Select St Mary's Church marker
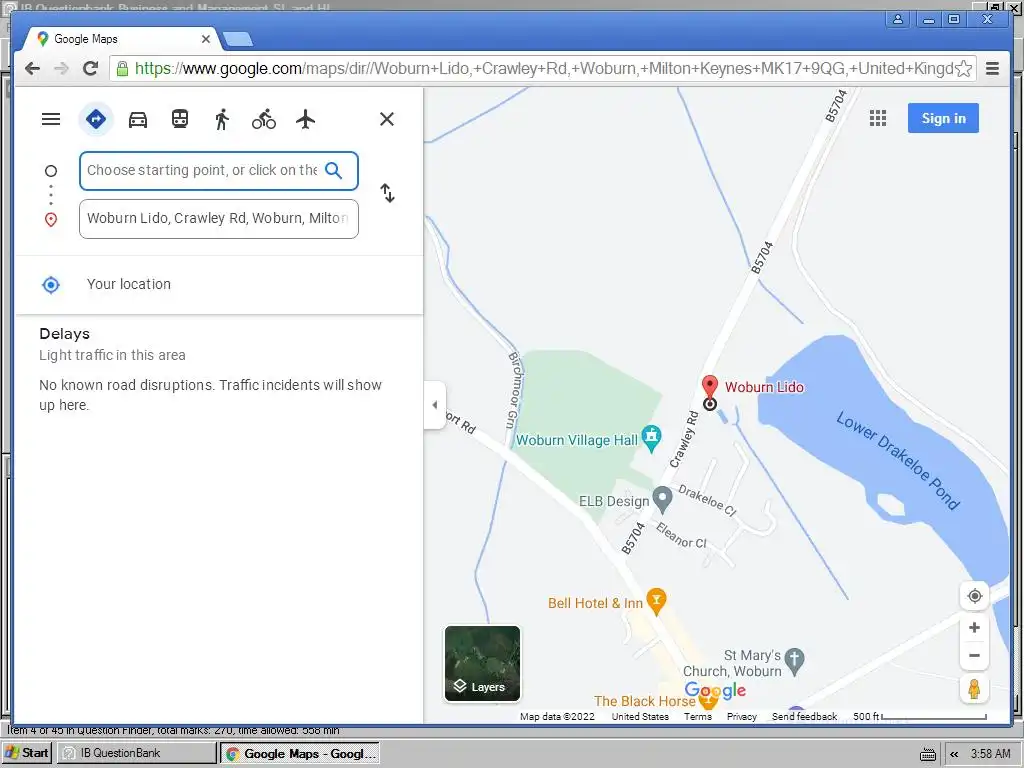1024x768 pixels. [794, 660]
